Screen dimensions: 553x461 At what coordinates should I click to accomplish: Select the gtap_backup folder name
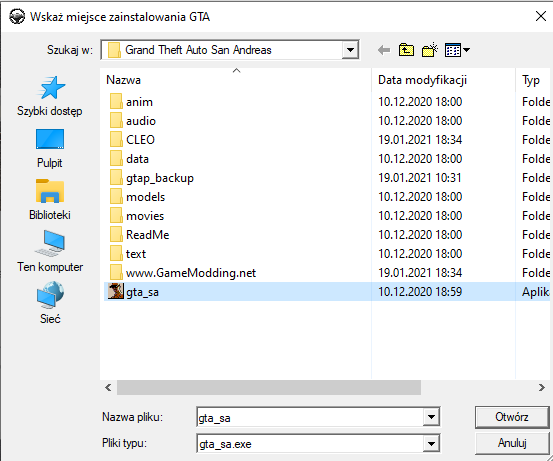pos(160,178)
